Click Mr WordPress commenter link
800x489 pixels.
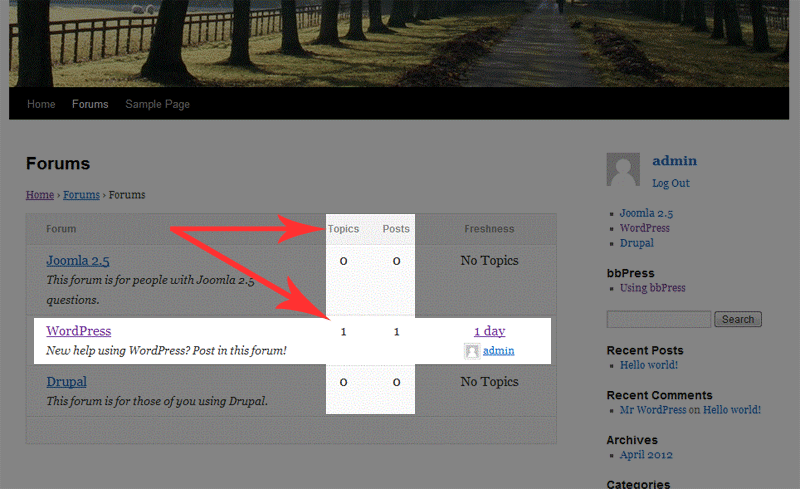point(653,410)
